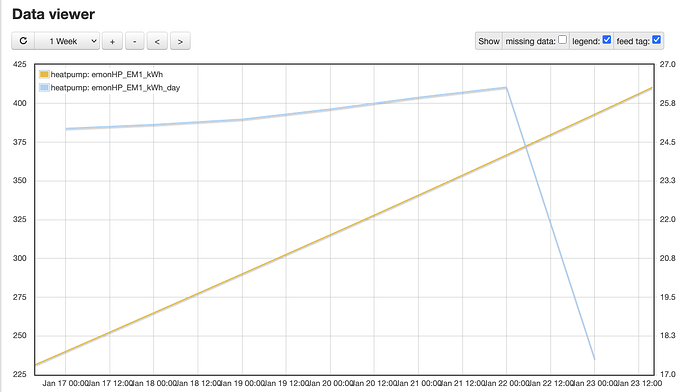690x392 pixels.
Task: Click the right axis label 23.3
Action: pyautogui.click(x=667, y=180)
